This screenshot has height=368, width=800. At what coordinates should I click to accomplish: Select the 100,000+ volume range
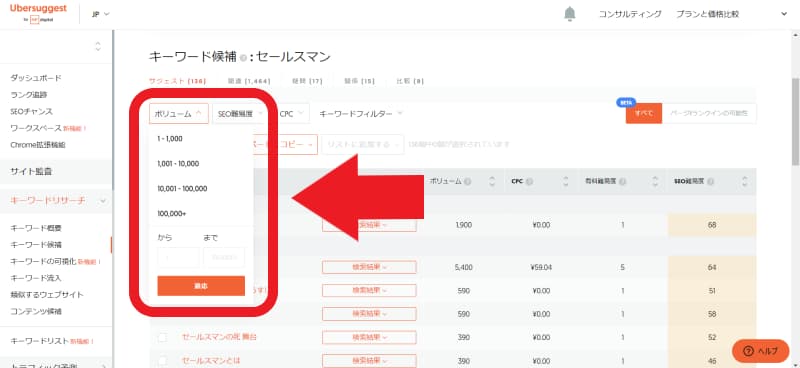171,213
